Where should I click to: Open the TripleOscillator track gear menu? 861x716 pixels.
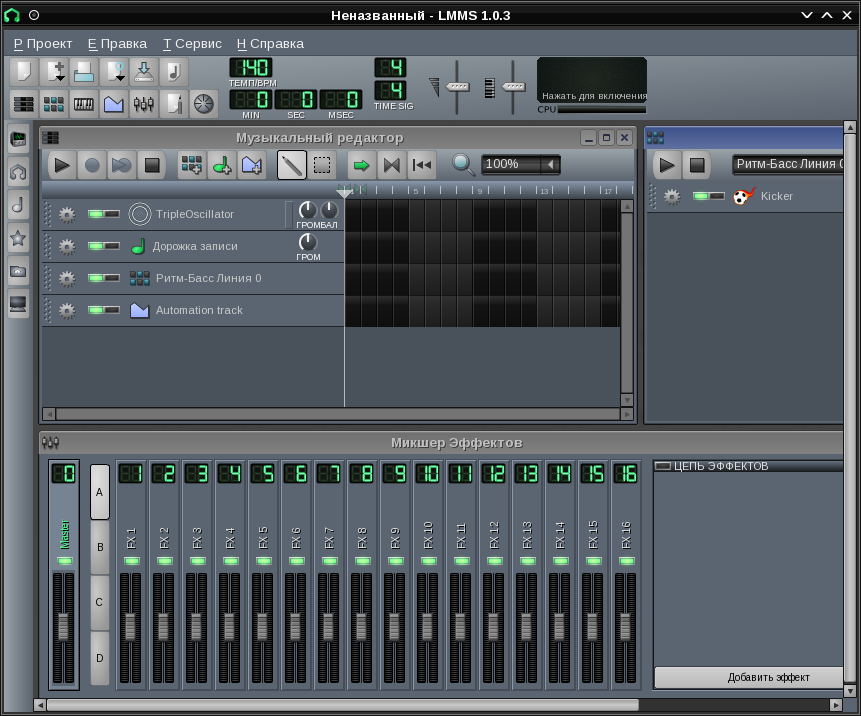coord(67,214)
